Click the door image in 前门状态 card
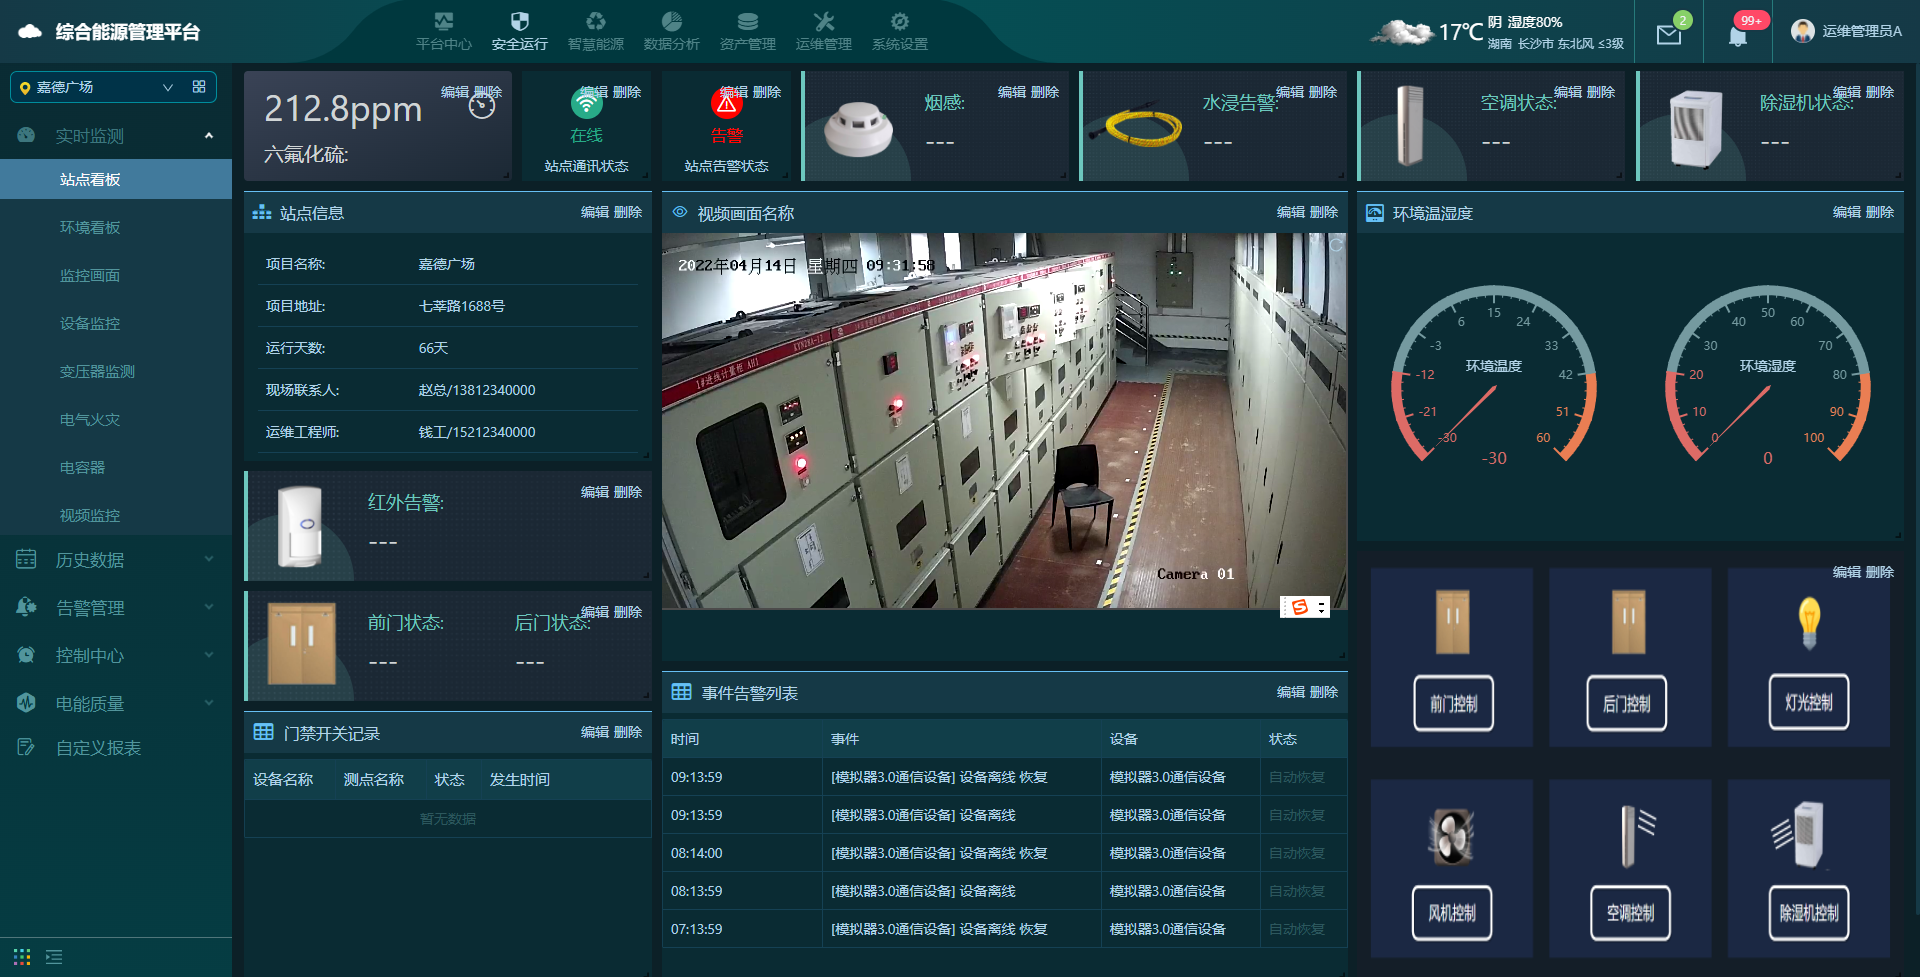 [302, 643]
